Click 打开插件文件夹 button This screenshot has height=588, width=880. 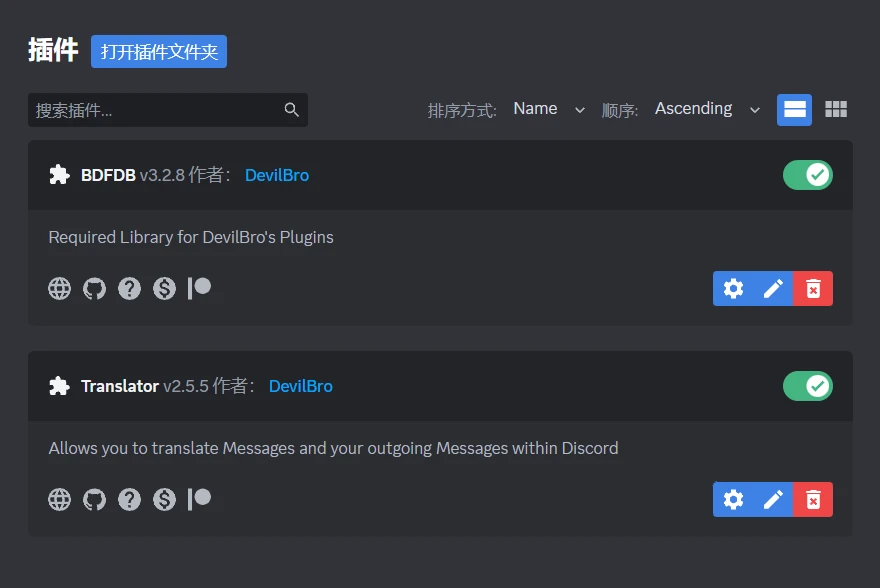[x=159, y=52]
